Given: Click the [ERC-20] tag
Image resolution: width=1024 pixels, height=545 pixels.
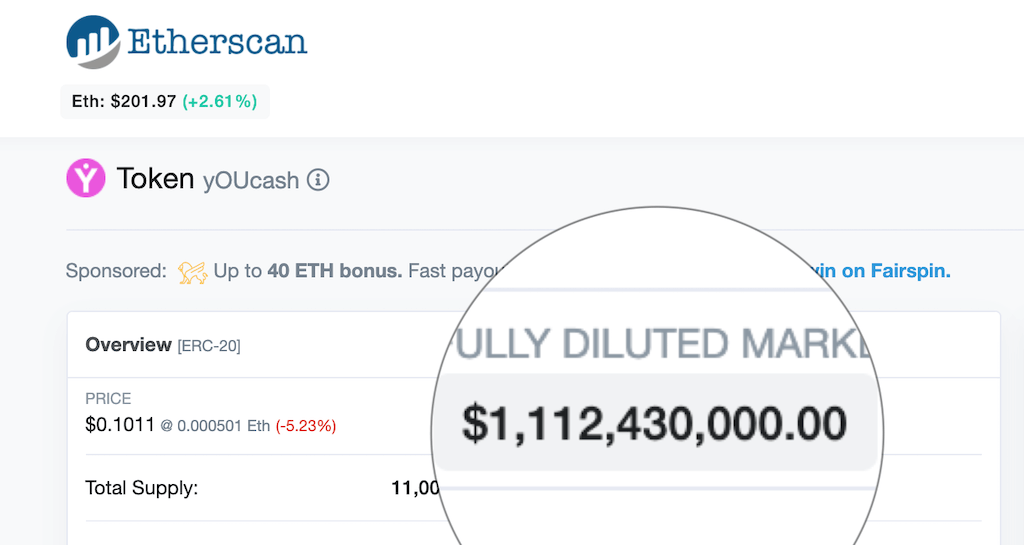Looking at the screenshot, I should click(x=209, y=346).
